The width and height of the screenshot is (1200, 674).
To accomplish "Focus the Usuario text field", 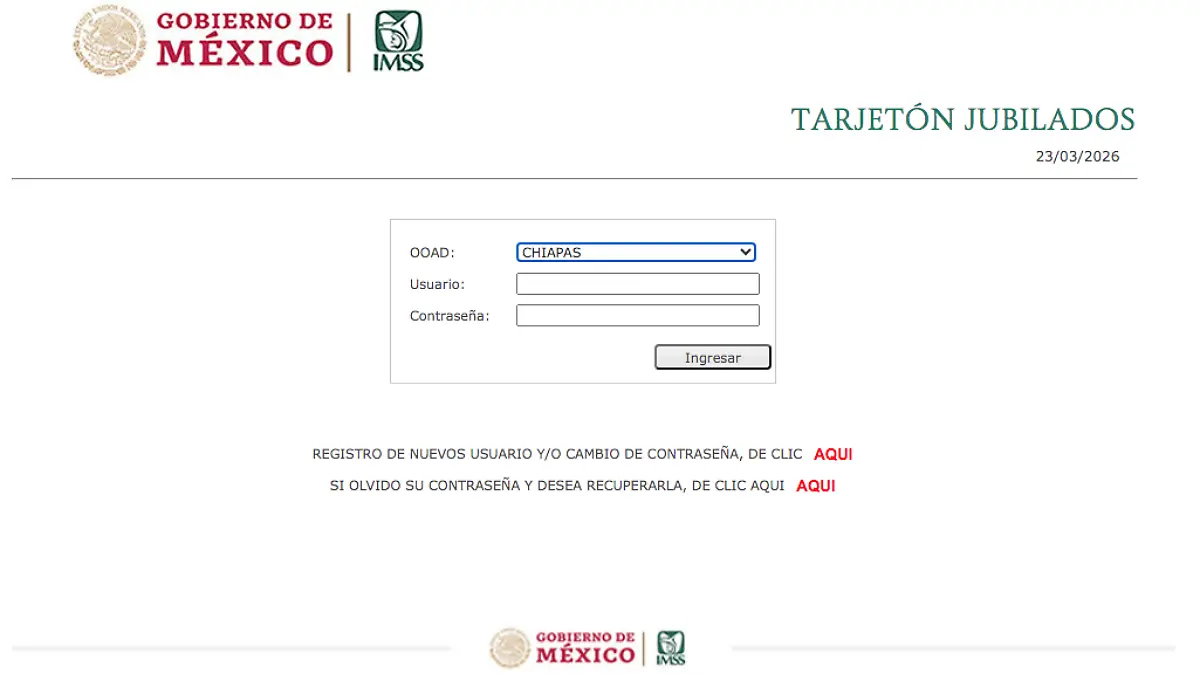I will (x=637, y=284).
